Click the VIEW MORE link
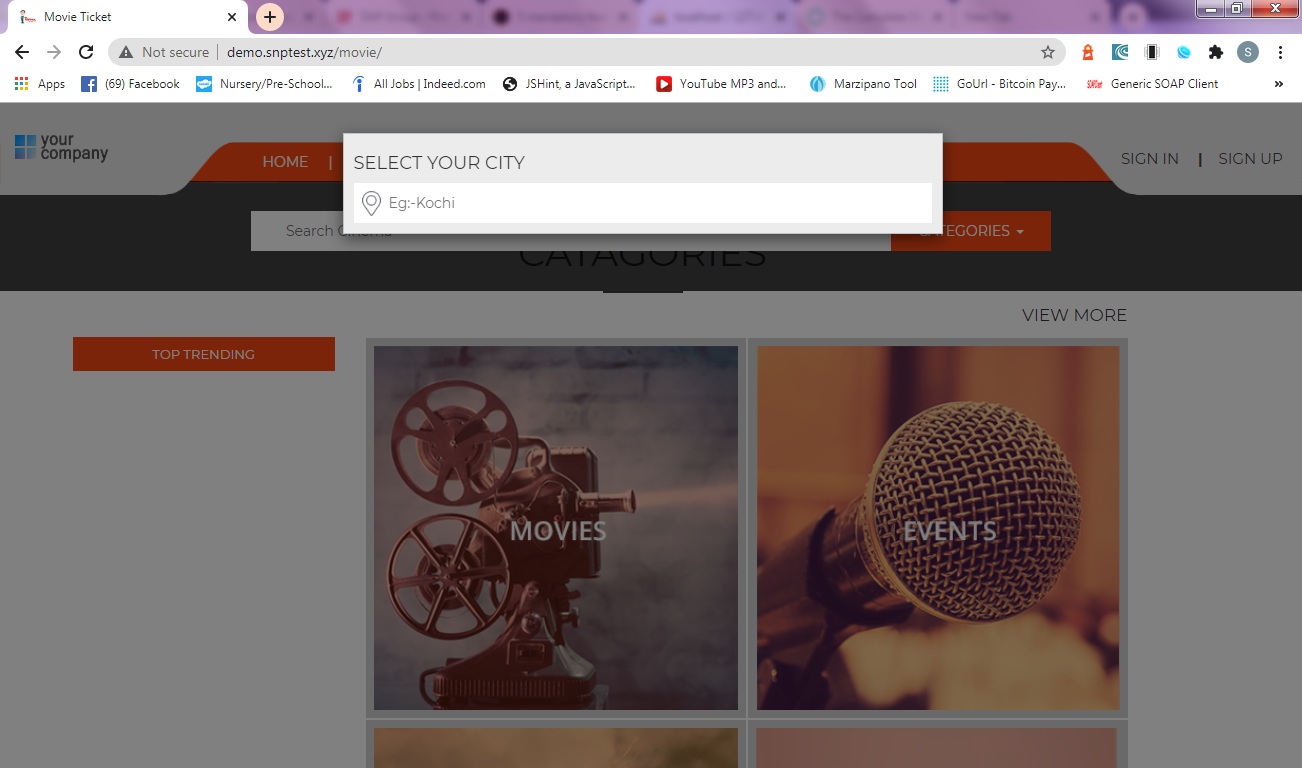This screenshot has height=768, width=1302. 1073,314
